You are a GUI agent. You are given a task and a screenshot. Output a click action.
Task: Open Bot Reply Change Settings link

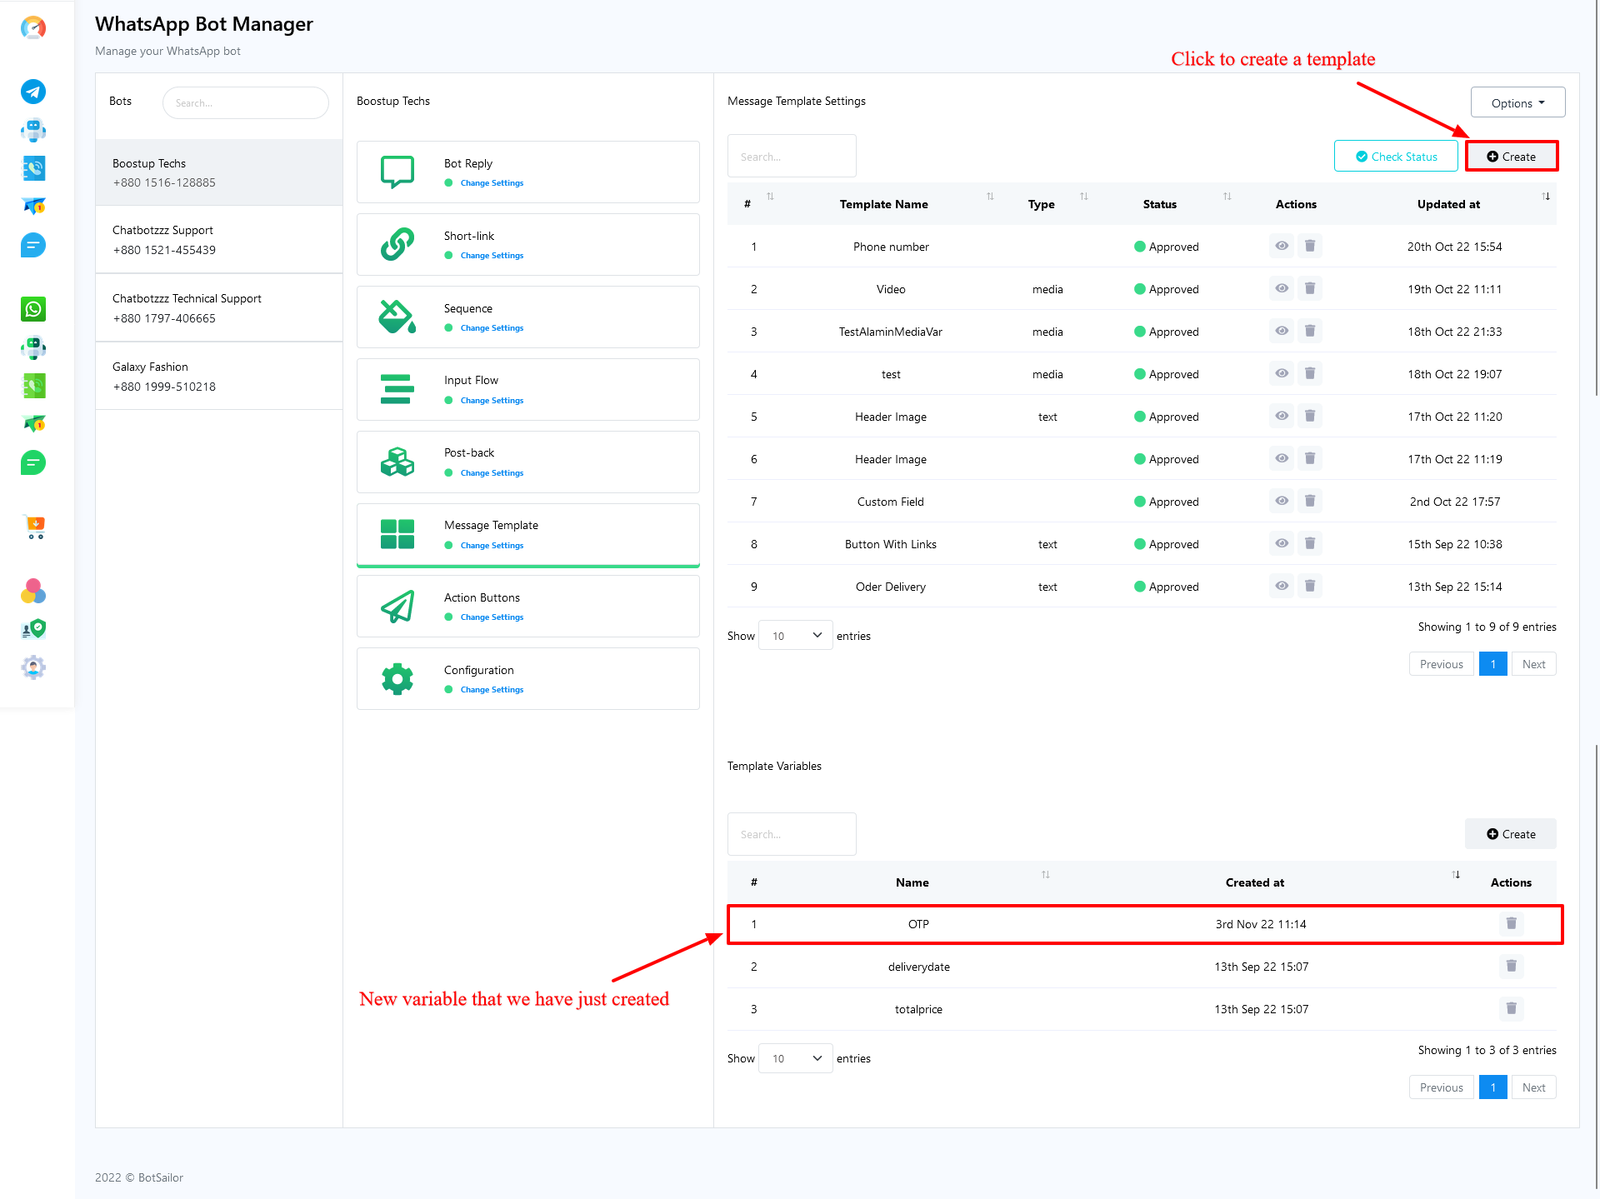tap(492, 183)
